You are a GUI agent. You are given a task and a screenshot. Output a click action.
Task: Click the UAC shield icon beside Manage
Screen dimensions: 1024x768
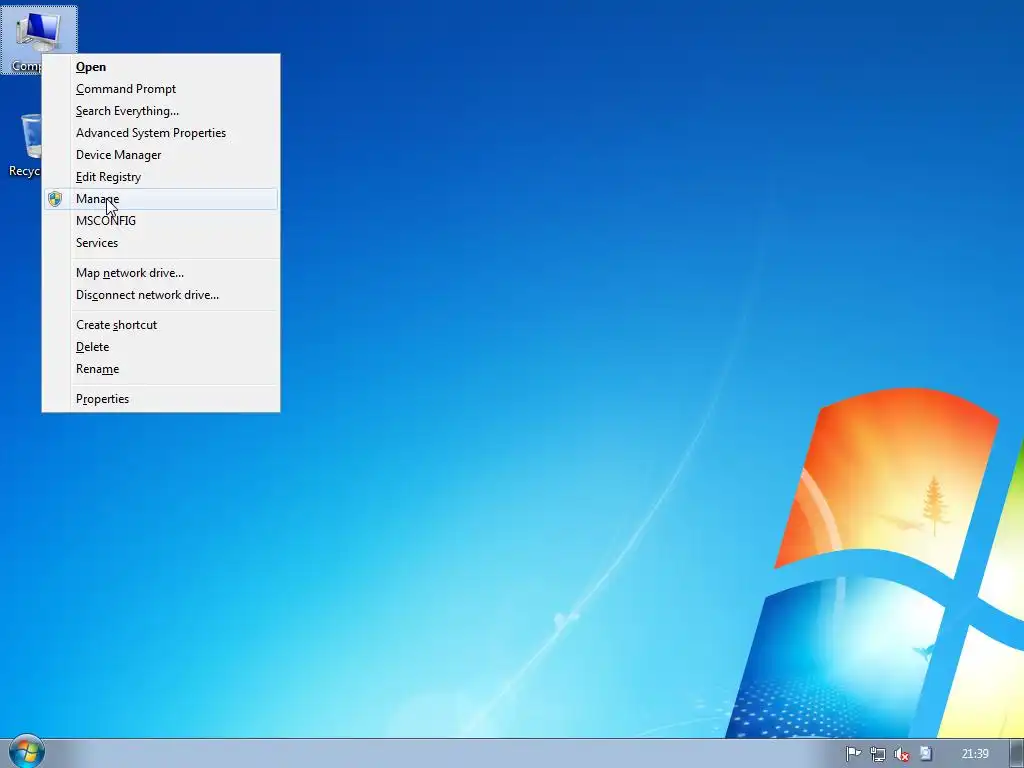tap(55, 199)
